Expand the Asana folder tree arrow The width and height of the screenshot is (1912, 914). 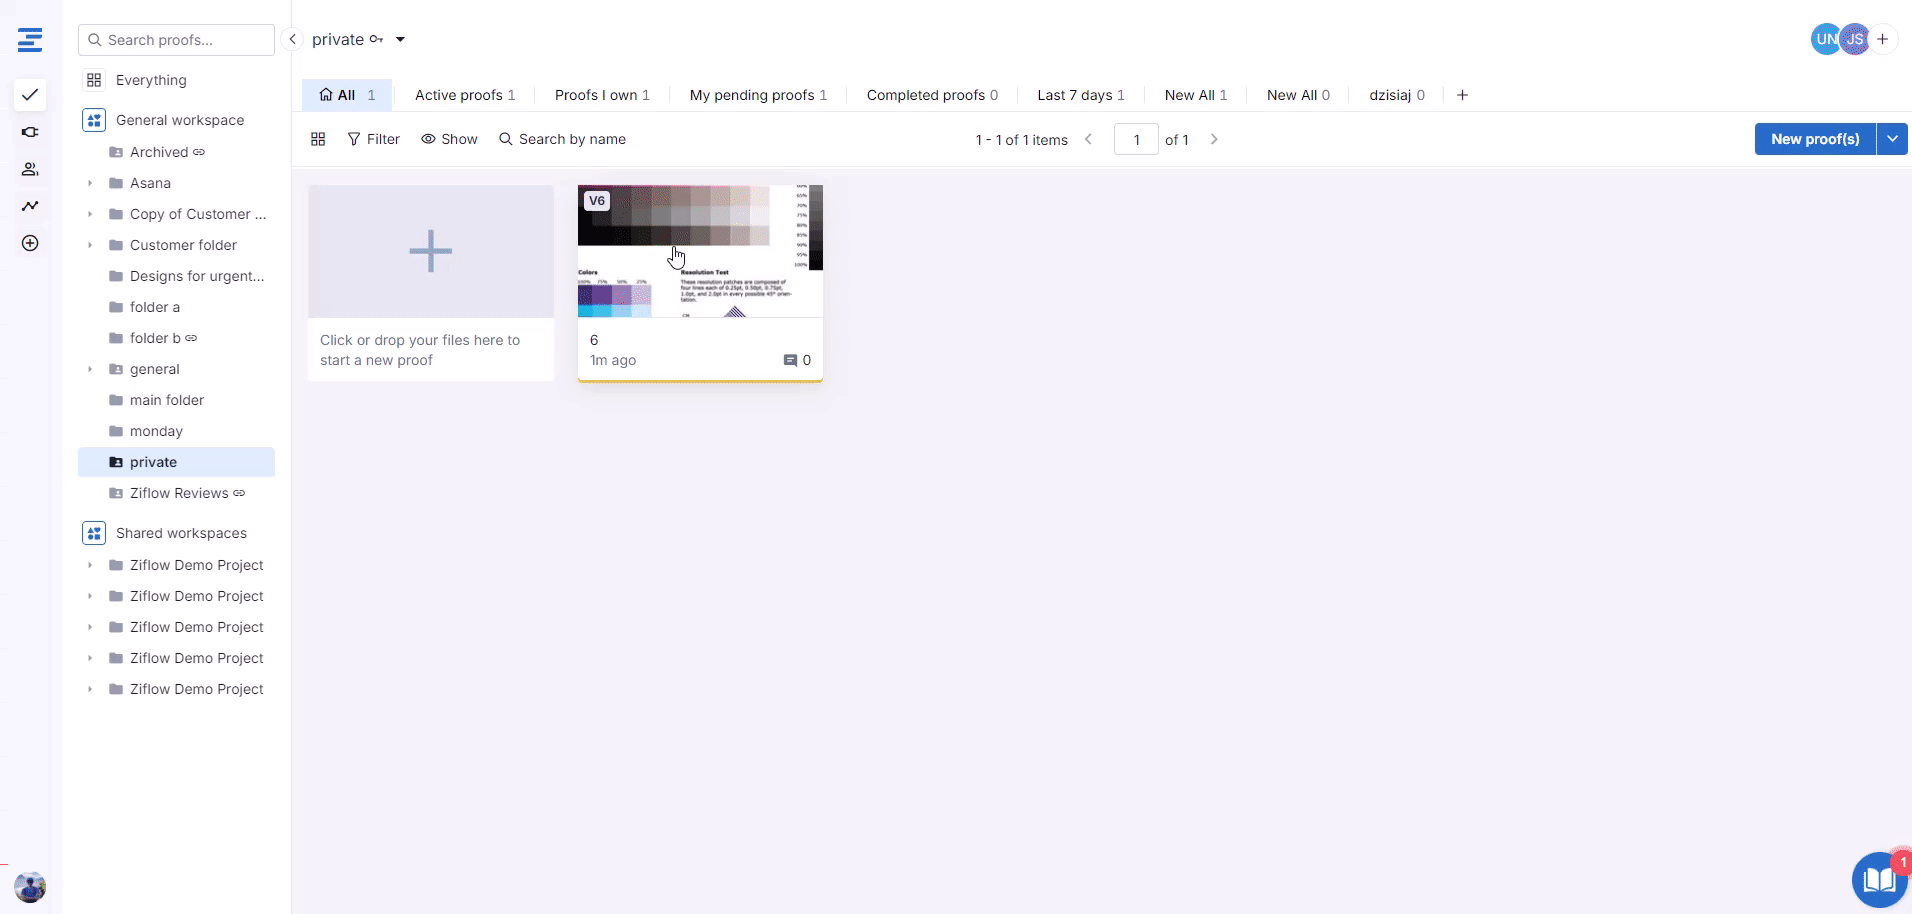90,183
